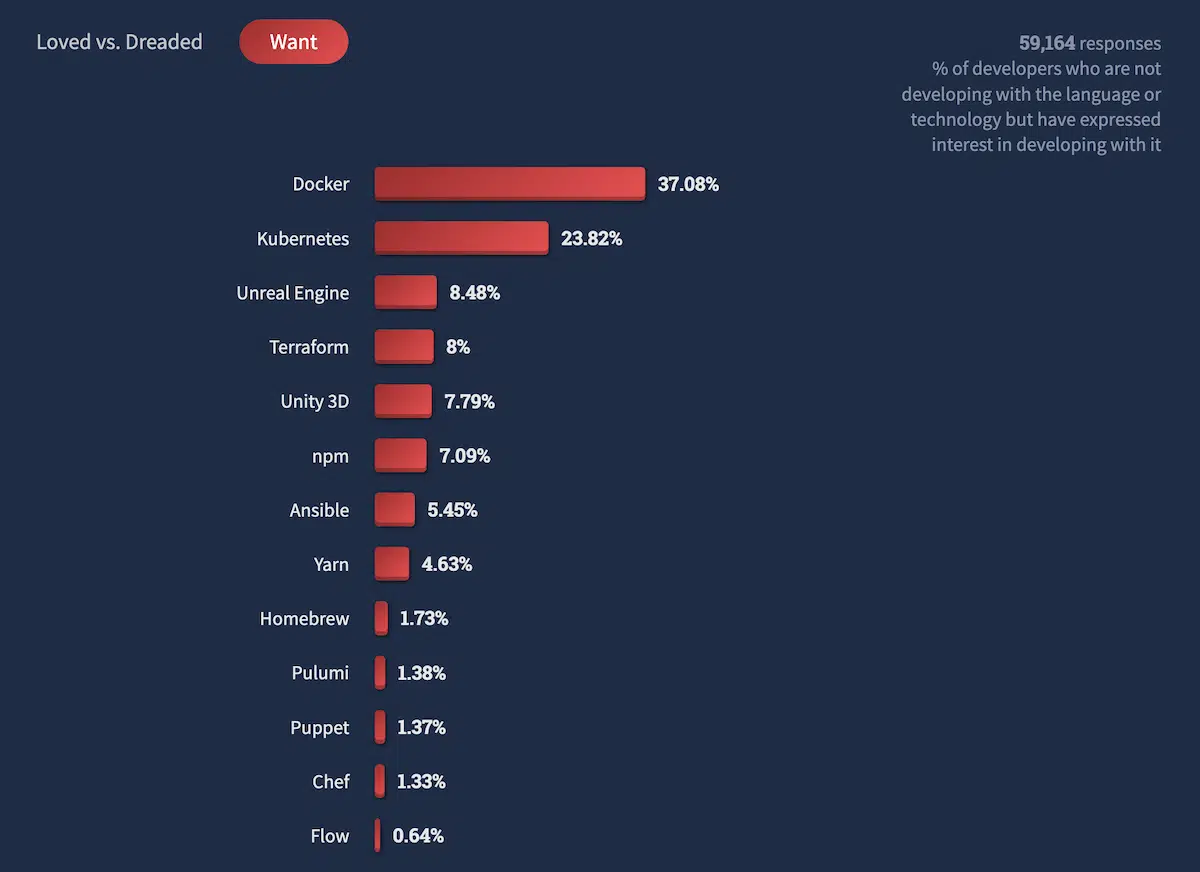Click the Terraform bar
This screenshot has width=1200, height=872.
(403, 346)
